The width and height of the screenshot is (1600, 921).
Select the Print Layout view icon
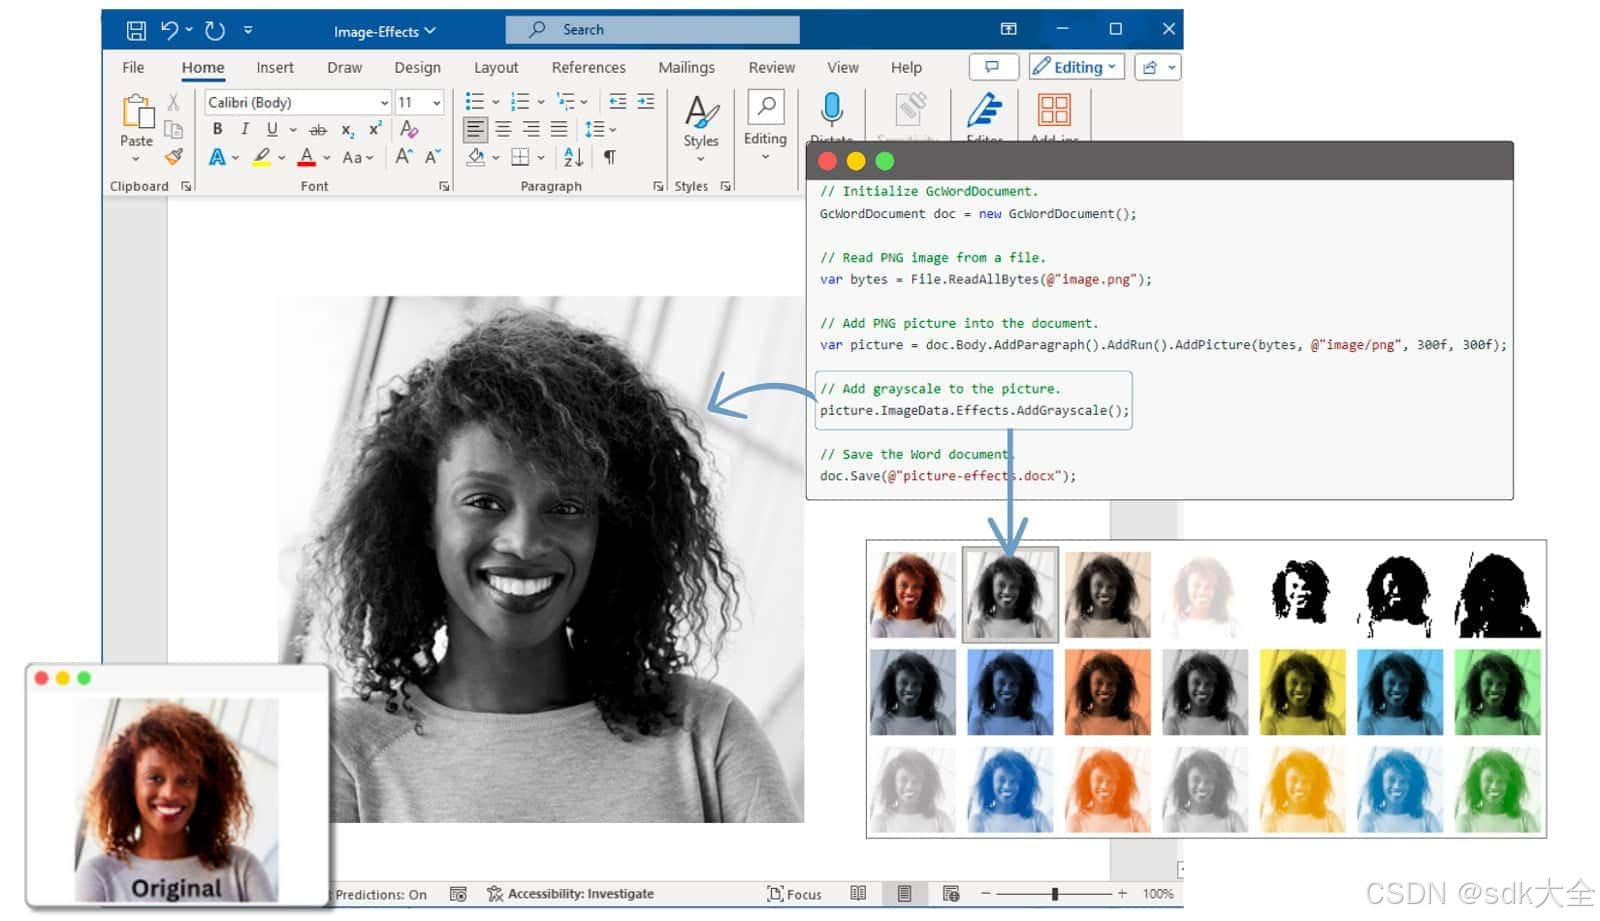point(903,894)
